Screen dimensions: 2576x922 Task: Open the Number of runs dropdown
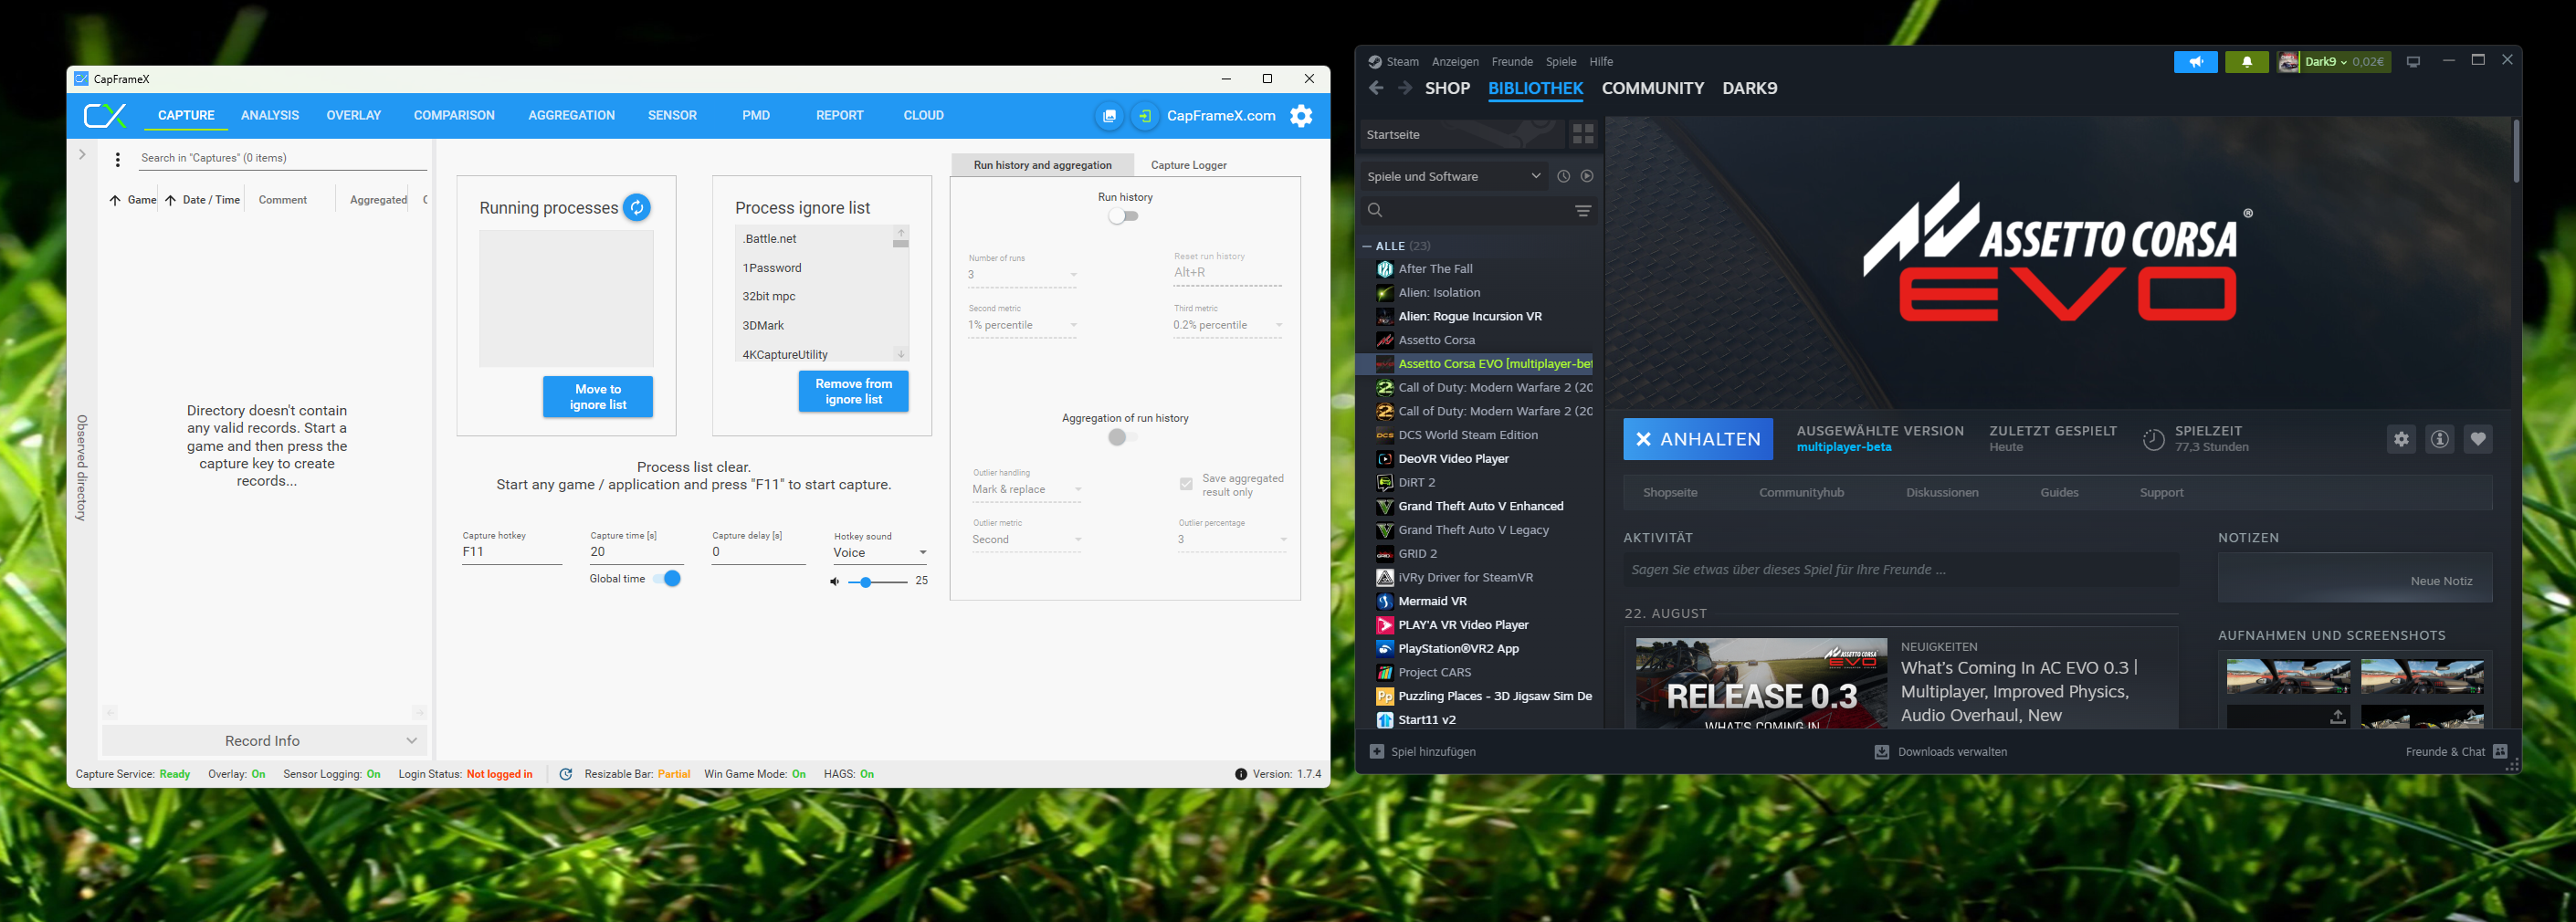[1022, 275]
